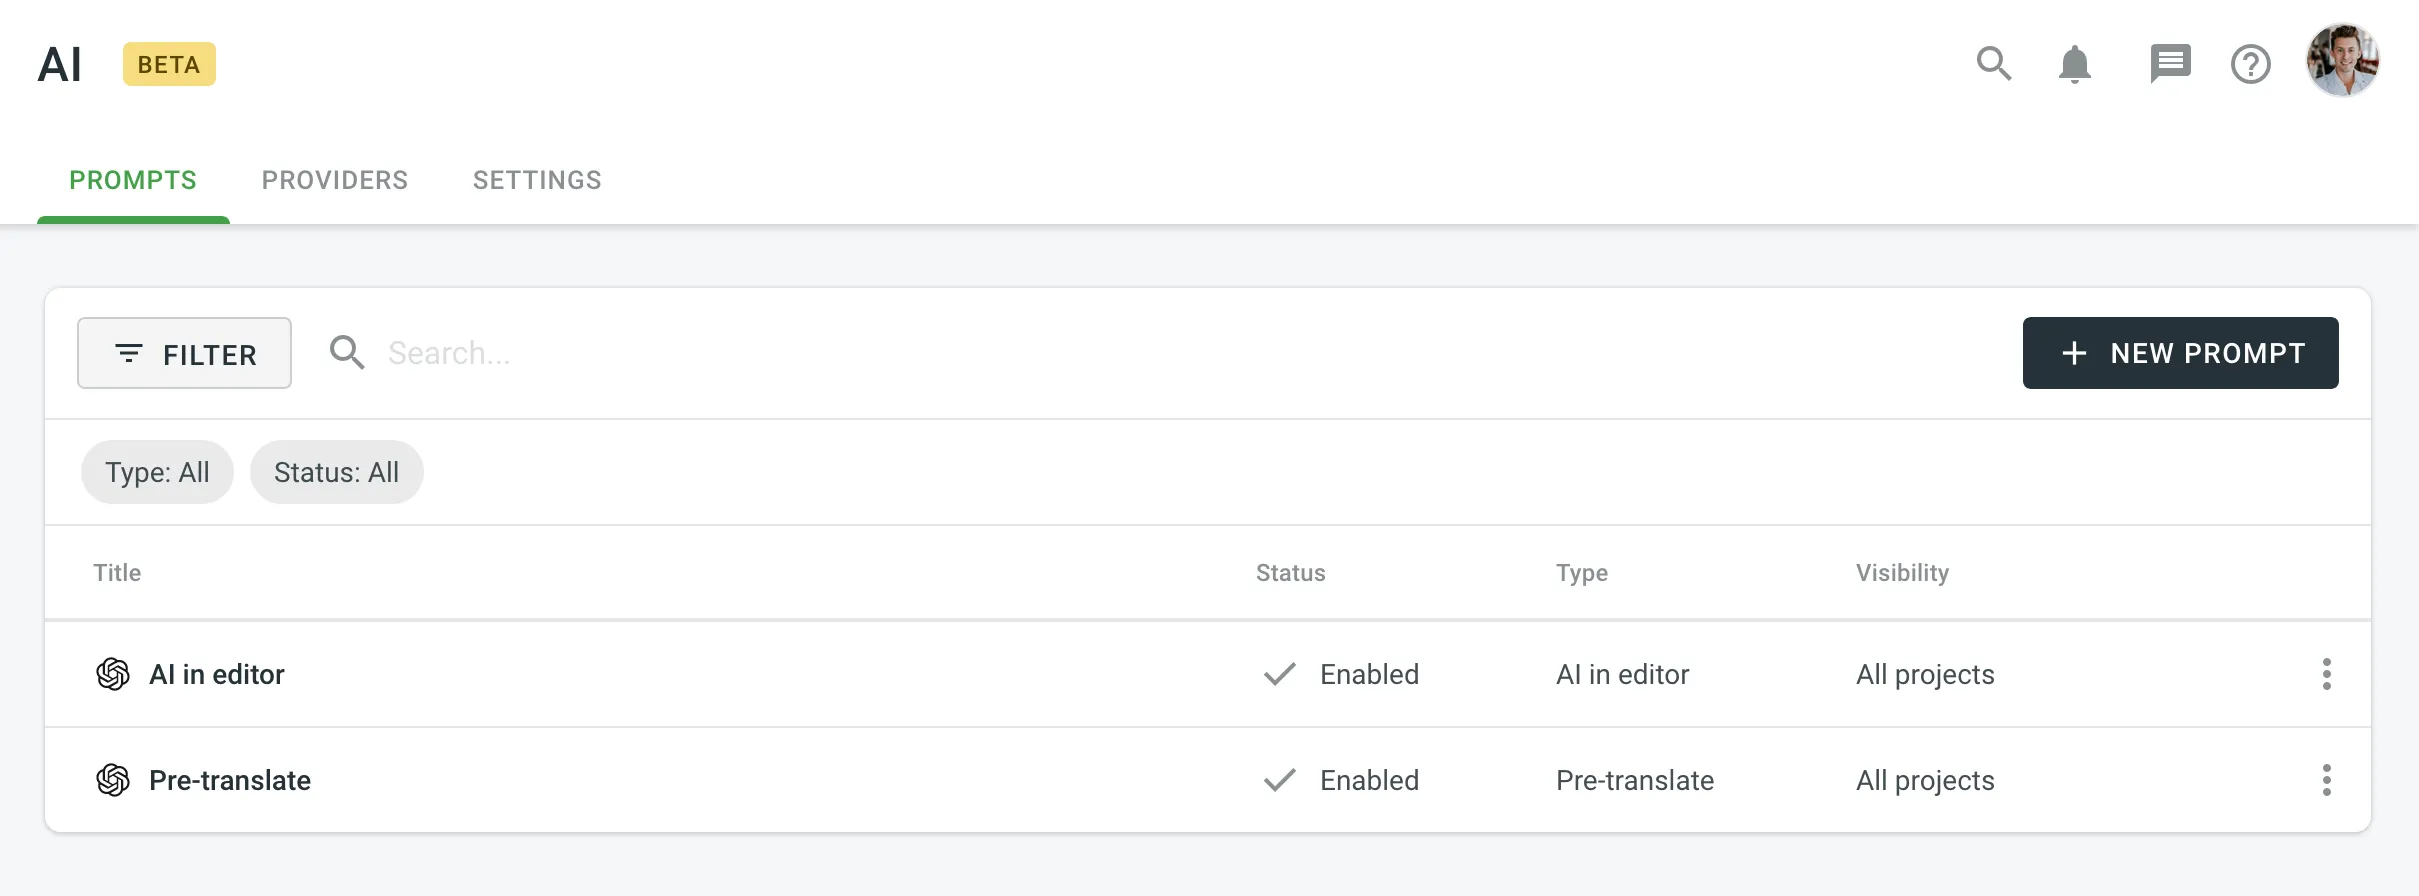This screenshot has height=896, width=2419.
Task: Create a new prompt with New Prompt
Action: (2180, 353)
